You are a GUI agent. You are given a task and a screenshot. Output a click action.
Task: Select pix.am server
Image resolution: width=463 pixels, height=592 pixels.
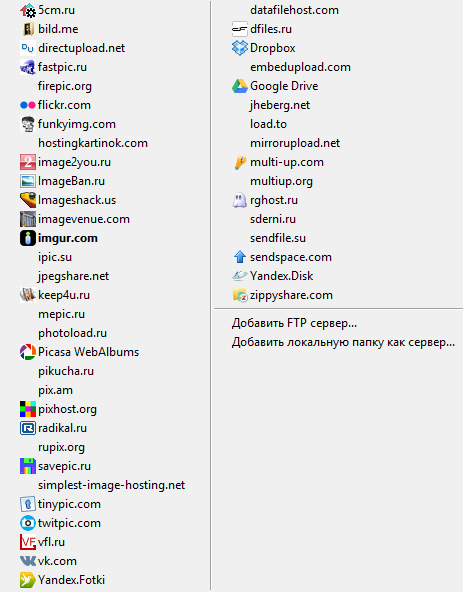coord(55,390)
